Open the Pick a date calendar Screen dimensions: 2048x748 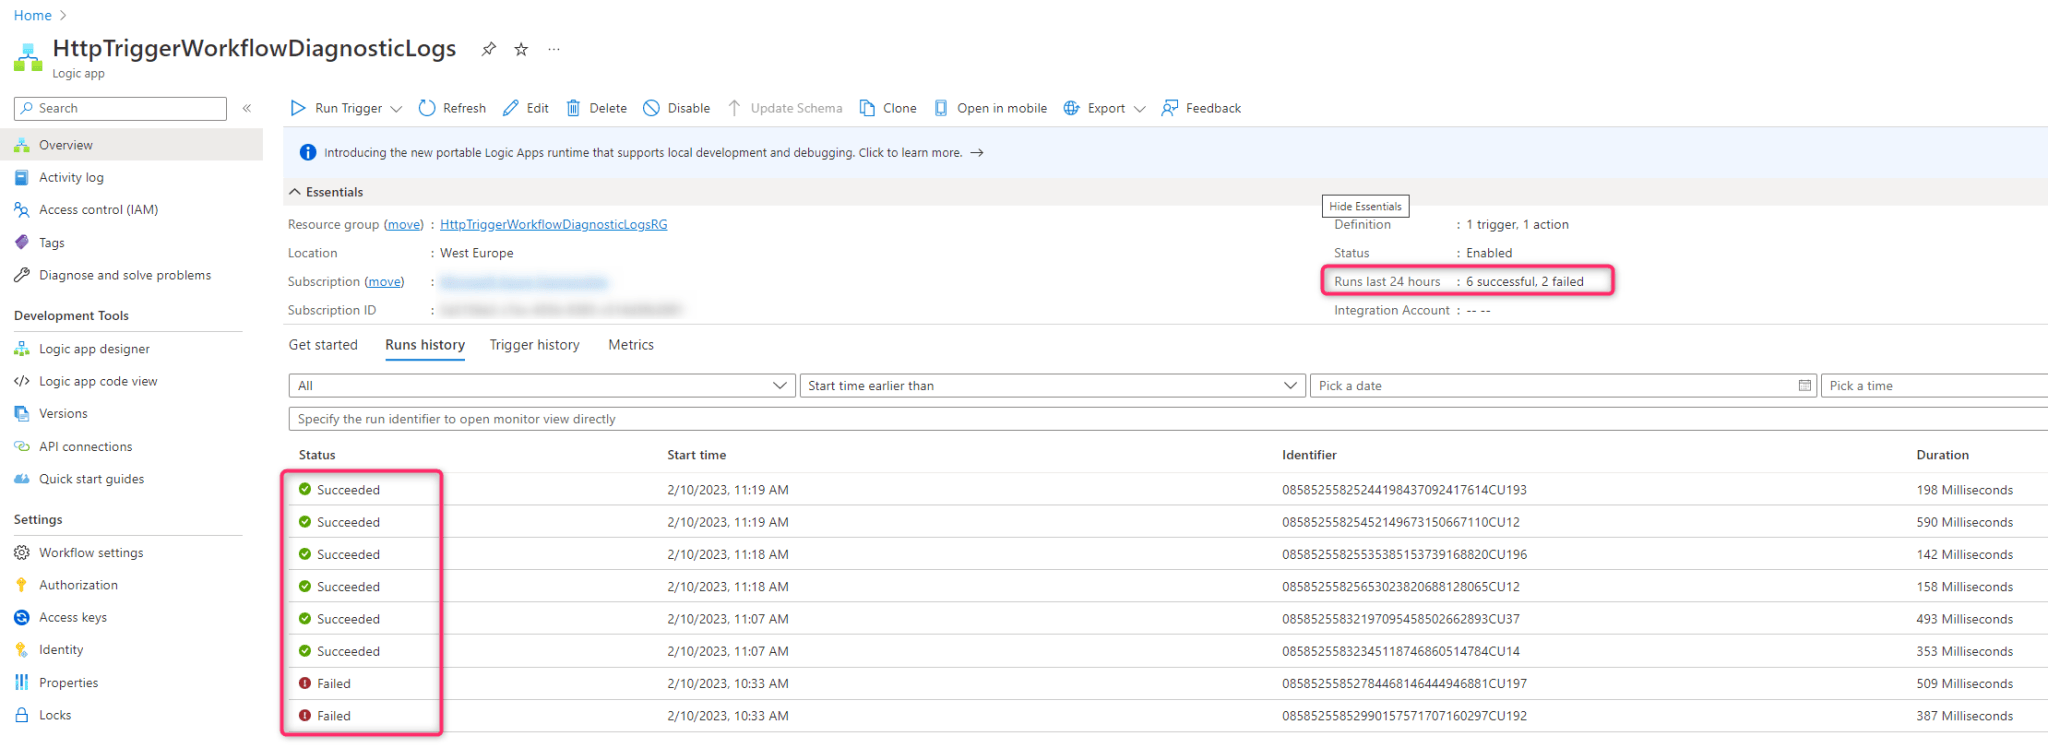coord(1805,385)
